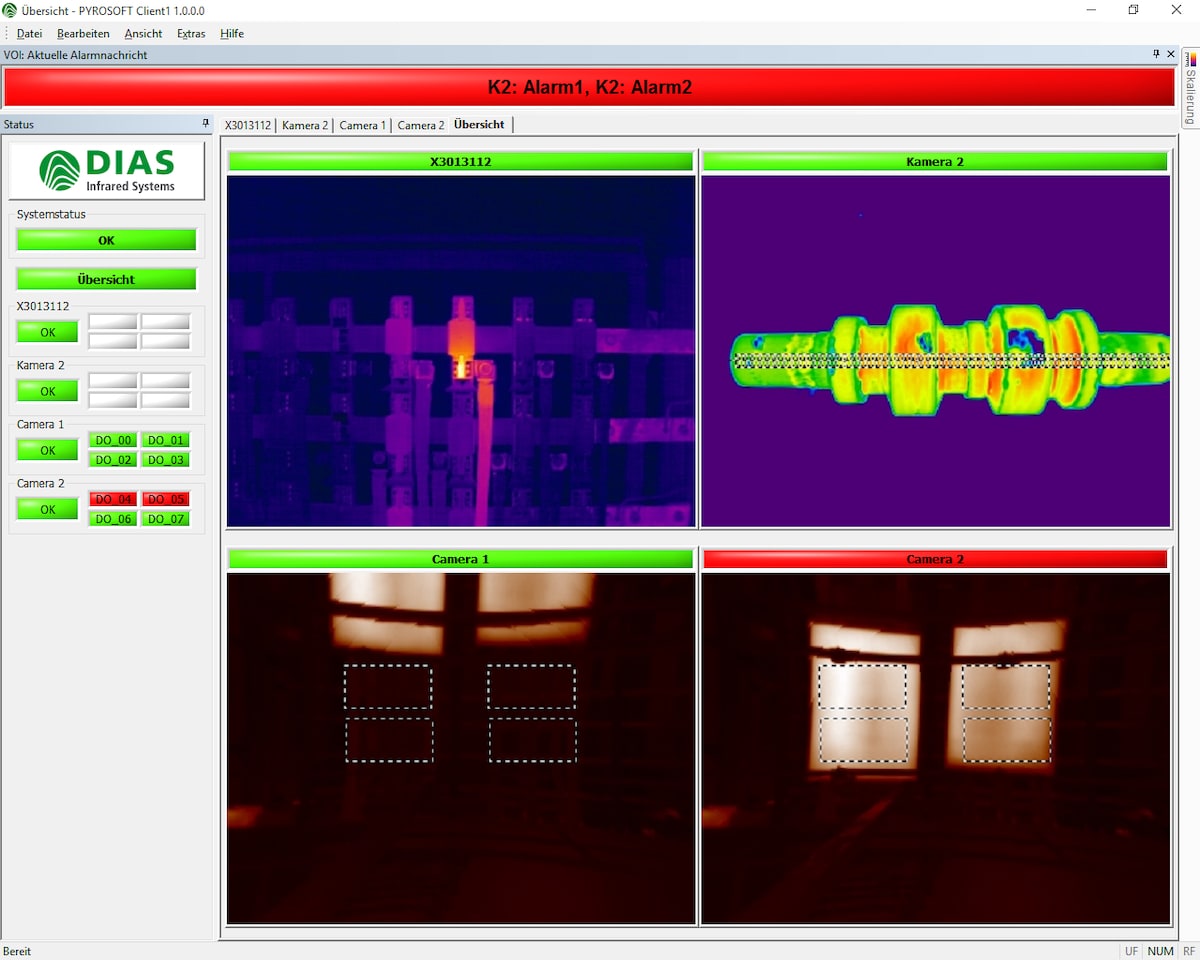Click the PYROSOFT app icon in title bar
The width and height of the screenshot is (1200, 960).
10,10
